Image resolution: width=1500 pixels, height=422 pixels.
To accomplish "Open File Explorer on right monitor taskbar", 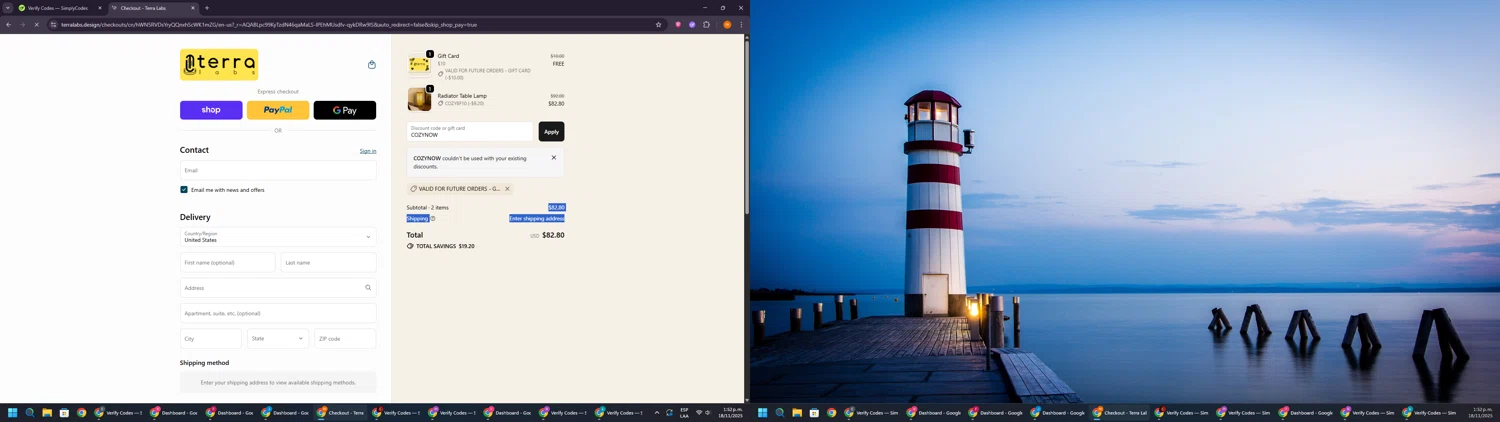I will click(797, 412).
